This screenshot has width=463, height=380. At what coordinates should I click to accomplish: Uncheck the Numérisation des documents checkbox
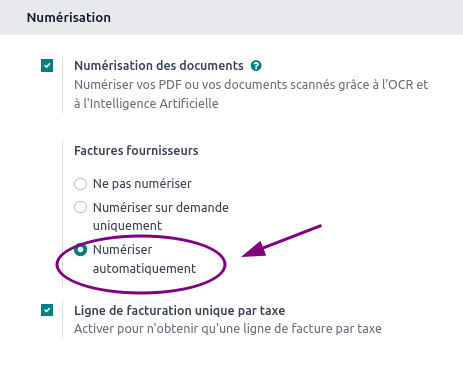pos(47,66)
